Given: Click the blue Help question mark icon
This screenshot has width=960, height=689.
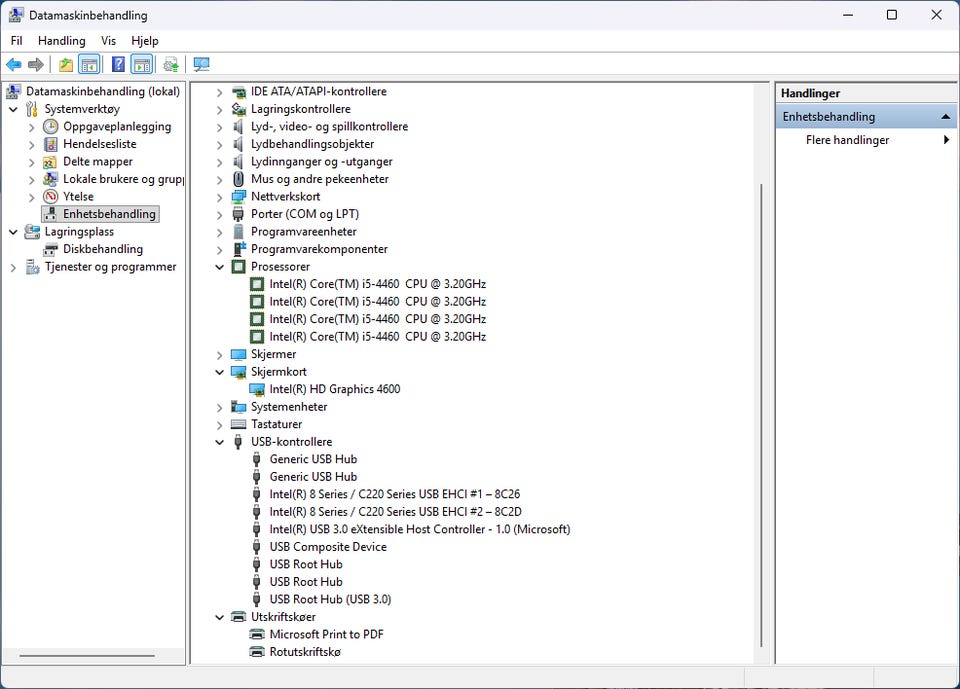Looking at the screenshot, I should (x=118, y=64).
